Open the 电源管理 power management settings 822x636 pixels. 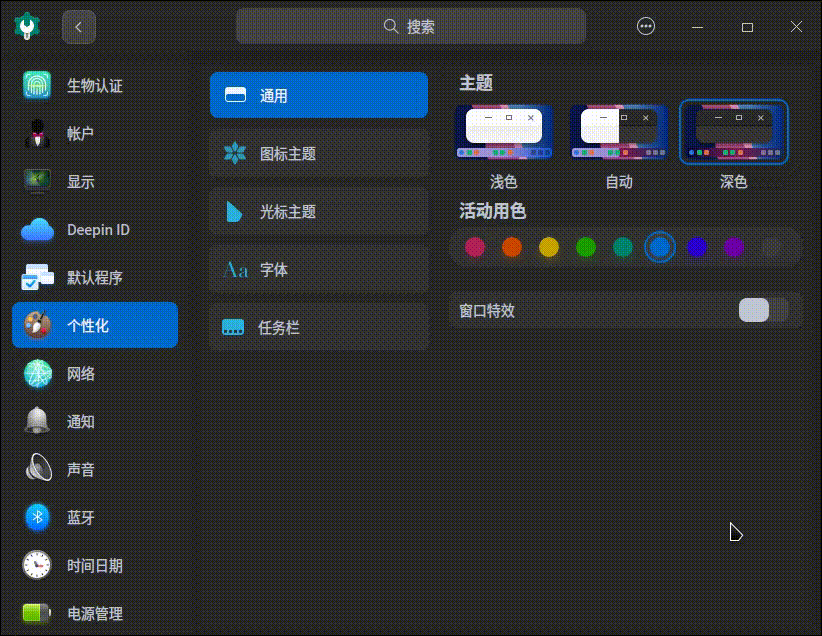coord(96,614)
